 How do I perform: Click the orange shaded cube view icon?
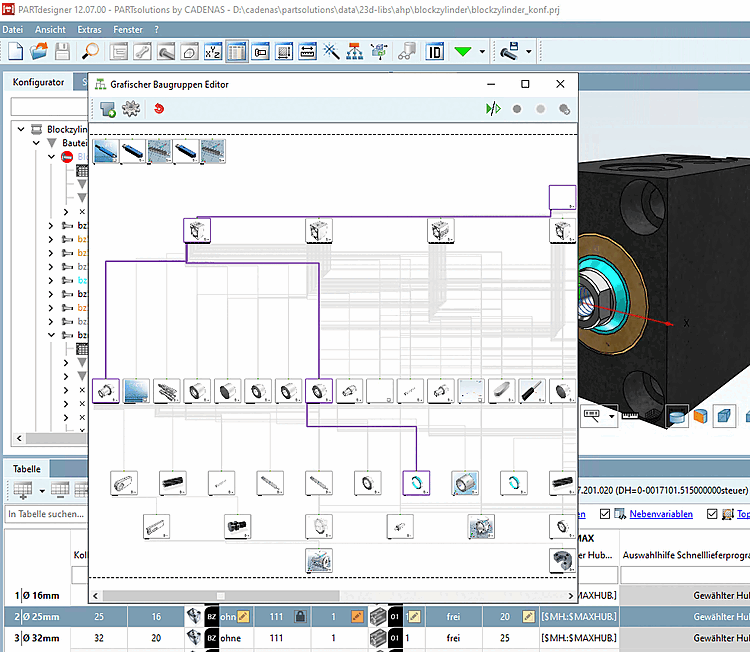point(701,416)
